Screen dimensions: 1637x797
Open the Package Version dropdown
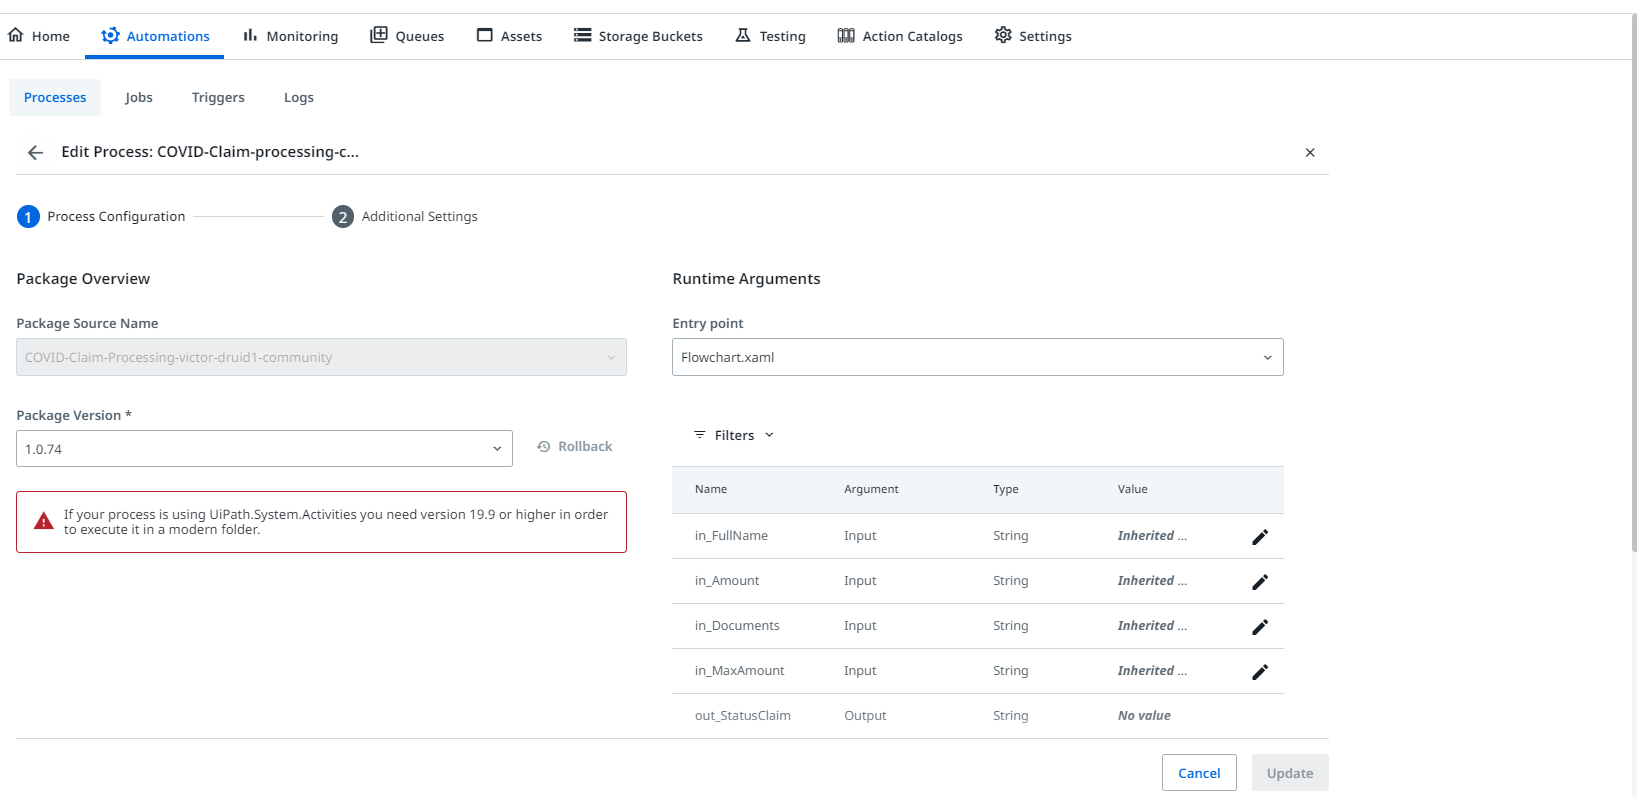(264, 449)
